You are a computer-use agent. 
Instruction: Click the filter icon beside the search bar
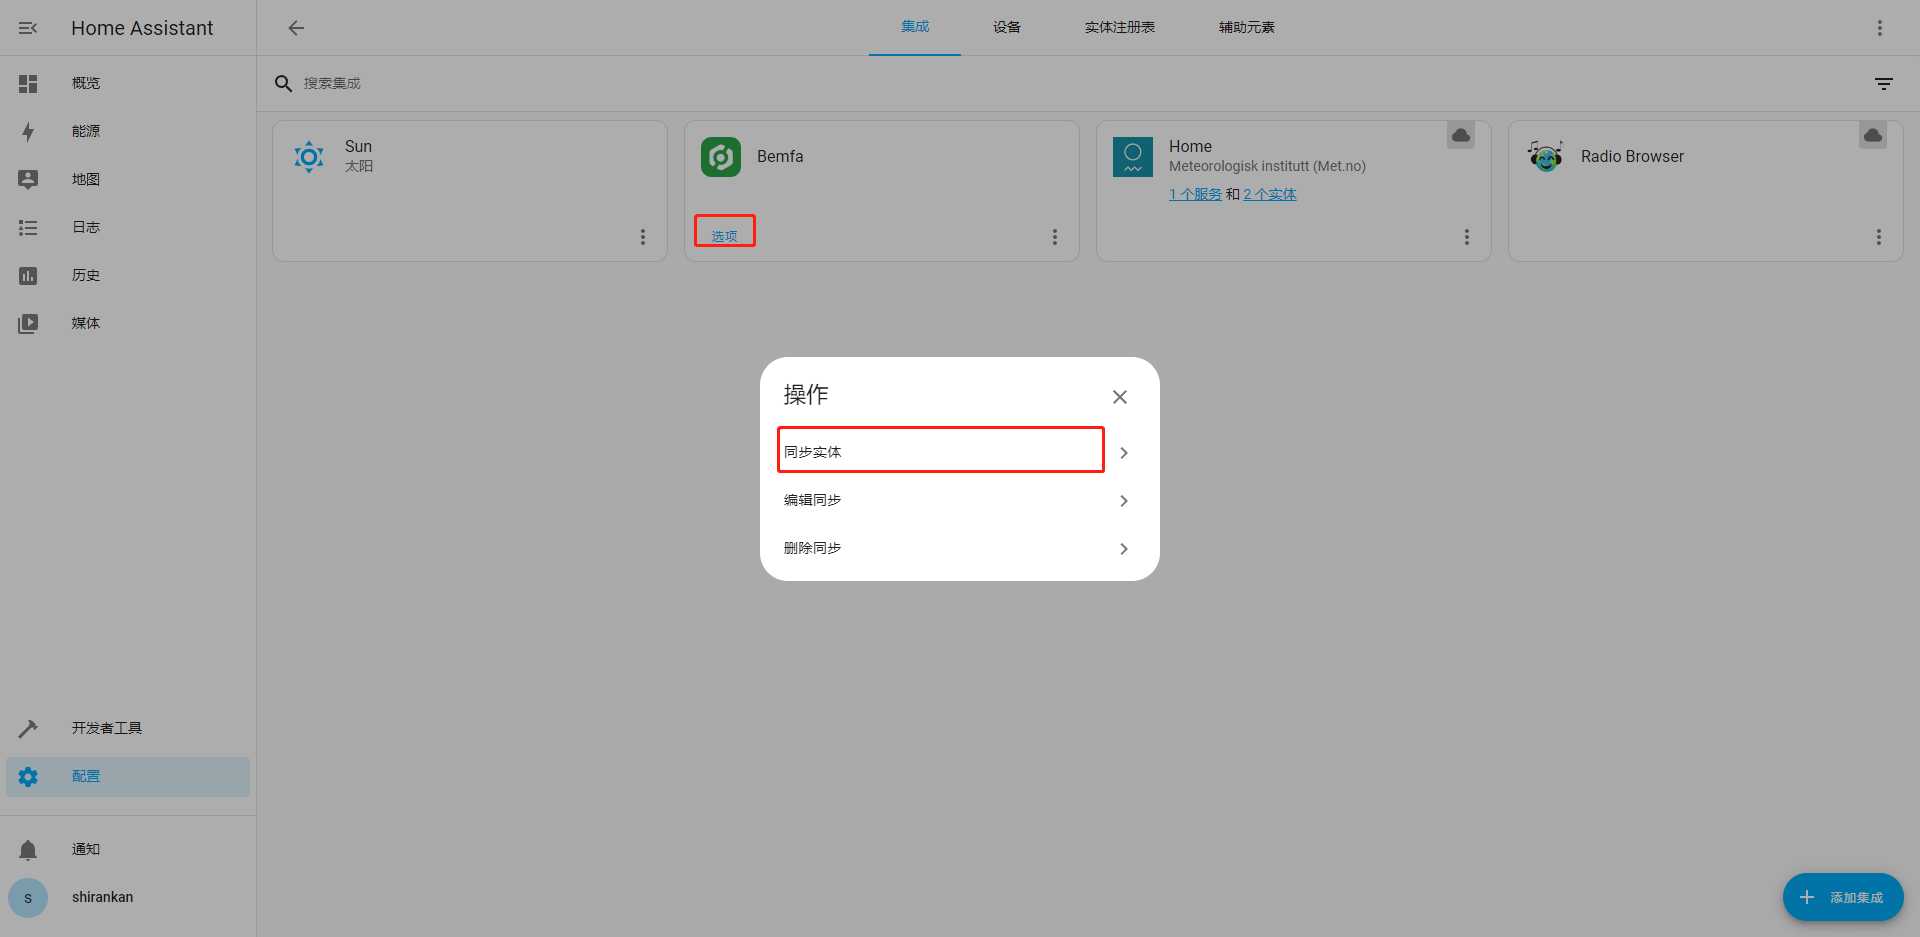tap(1884, 84)
